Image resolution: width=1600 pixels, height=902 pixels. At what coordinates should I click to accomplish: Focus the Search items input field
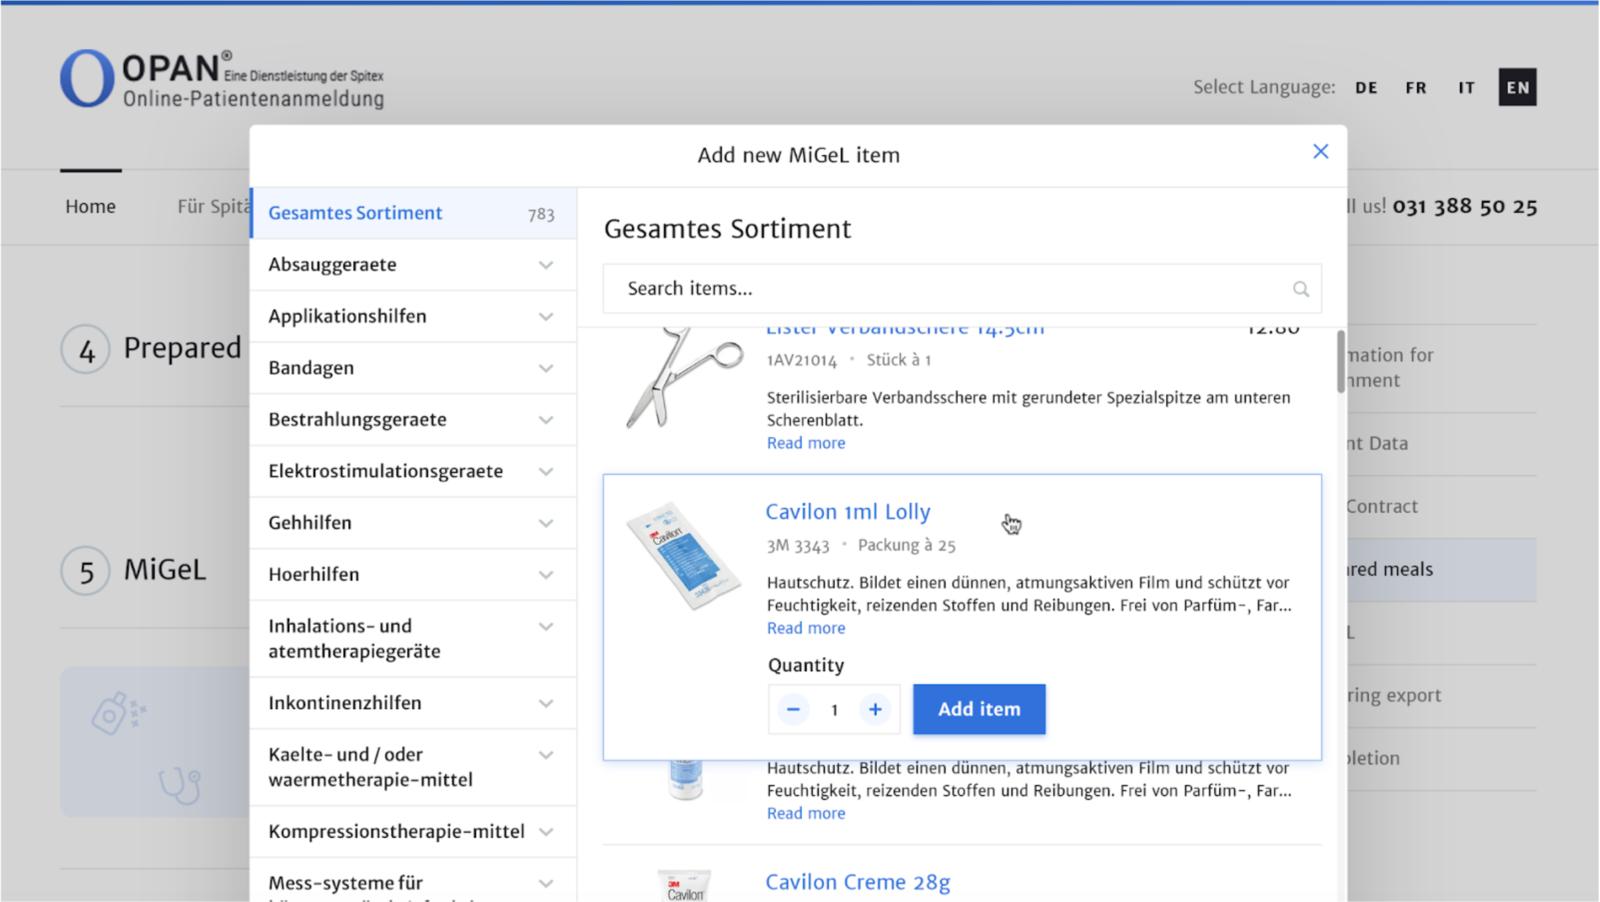pos(950,289)
